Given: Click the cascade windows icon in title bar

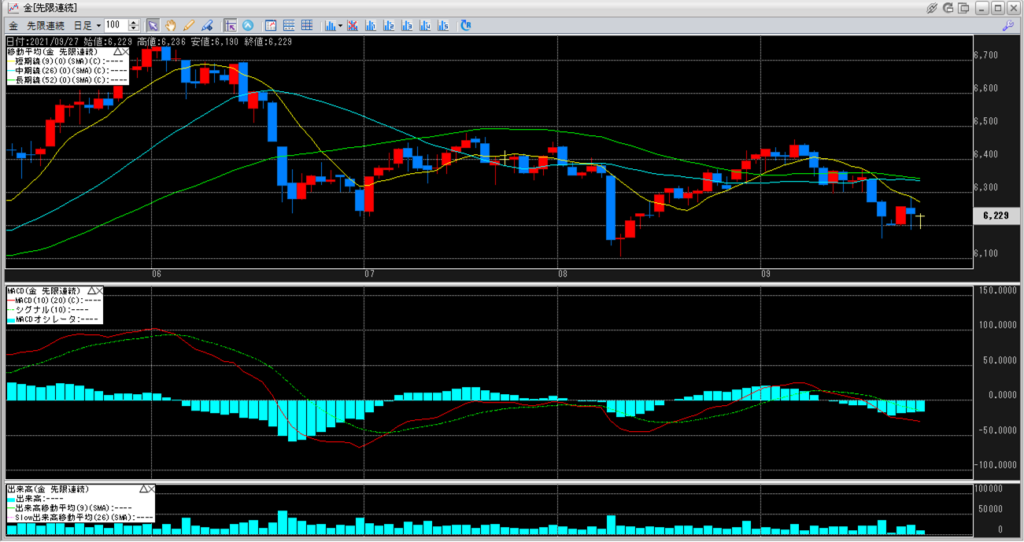Looking at the screenshot, I should [963, 8].
